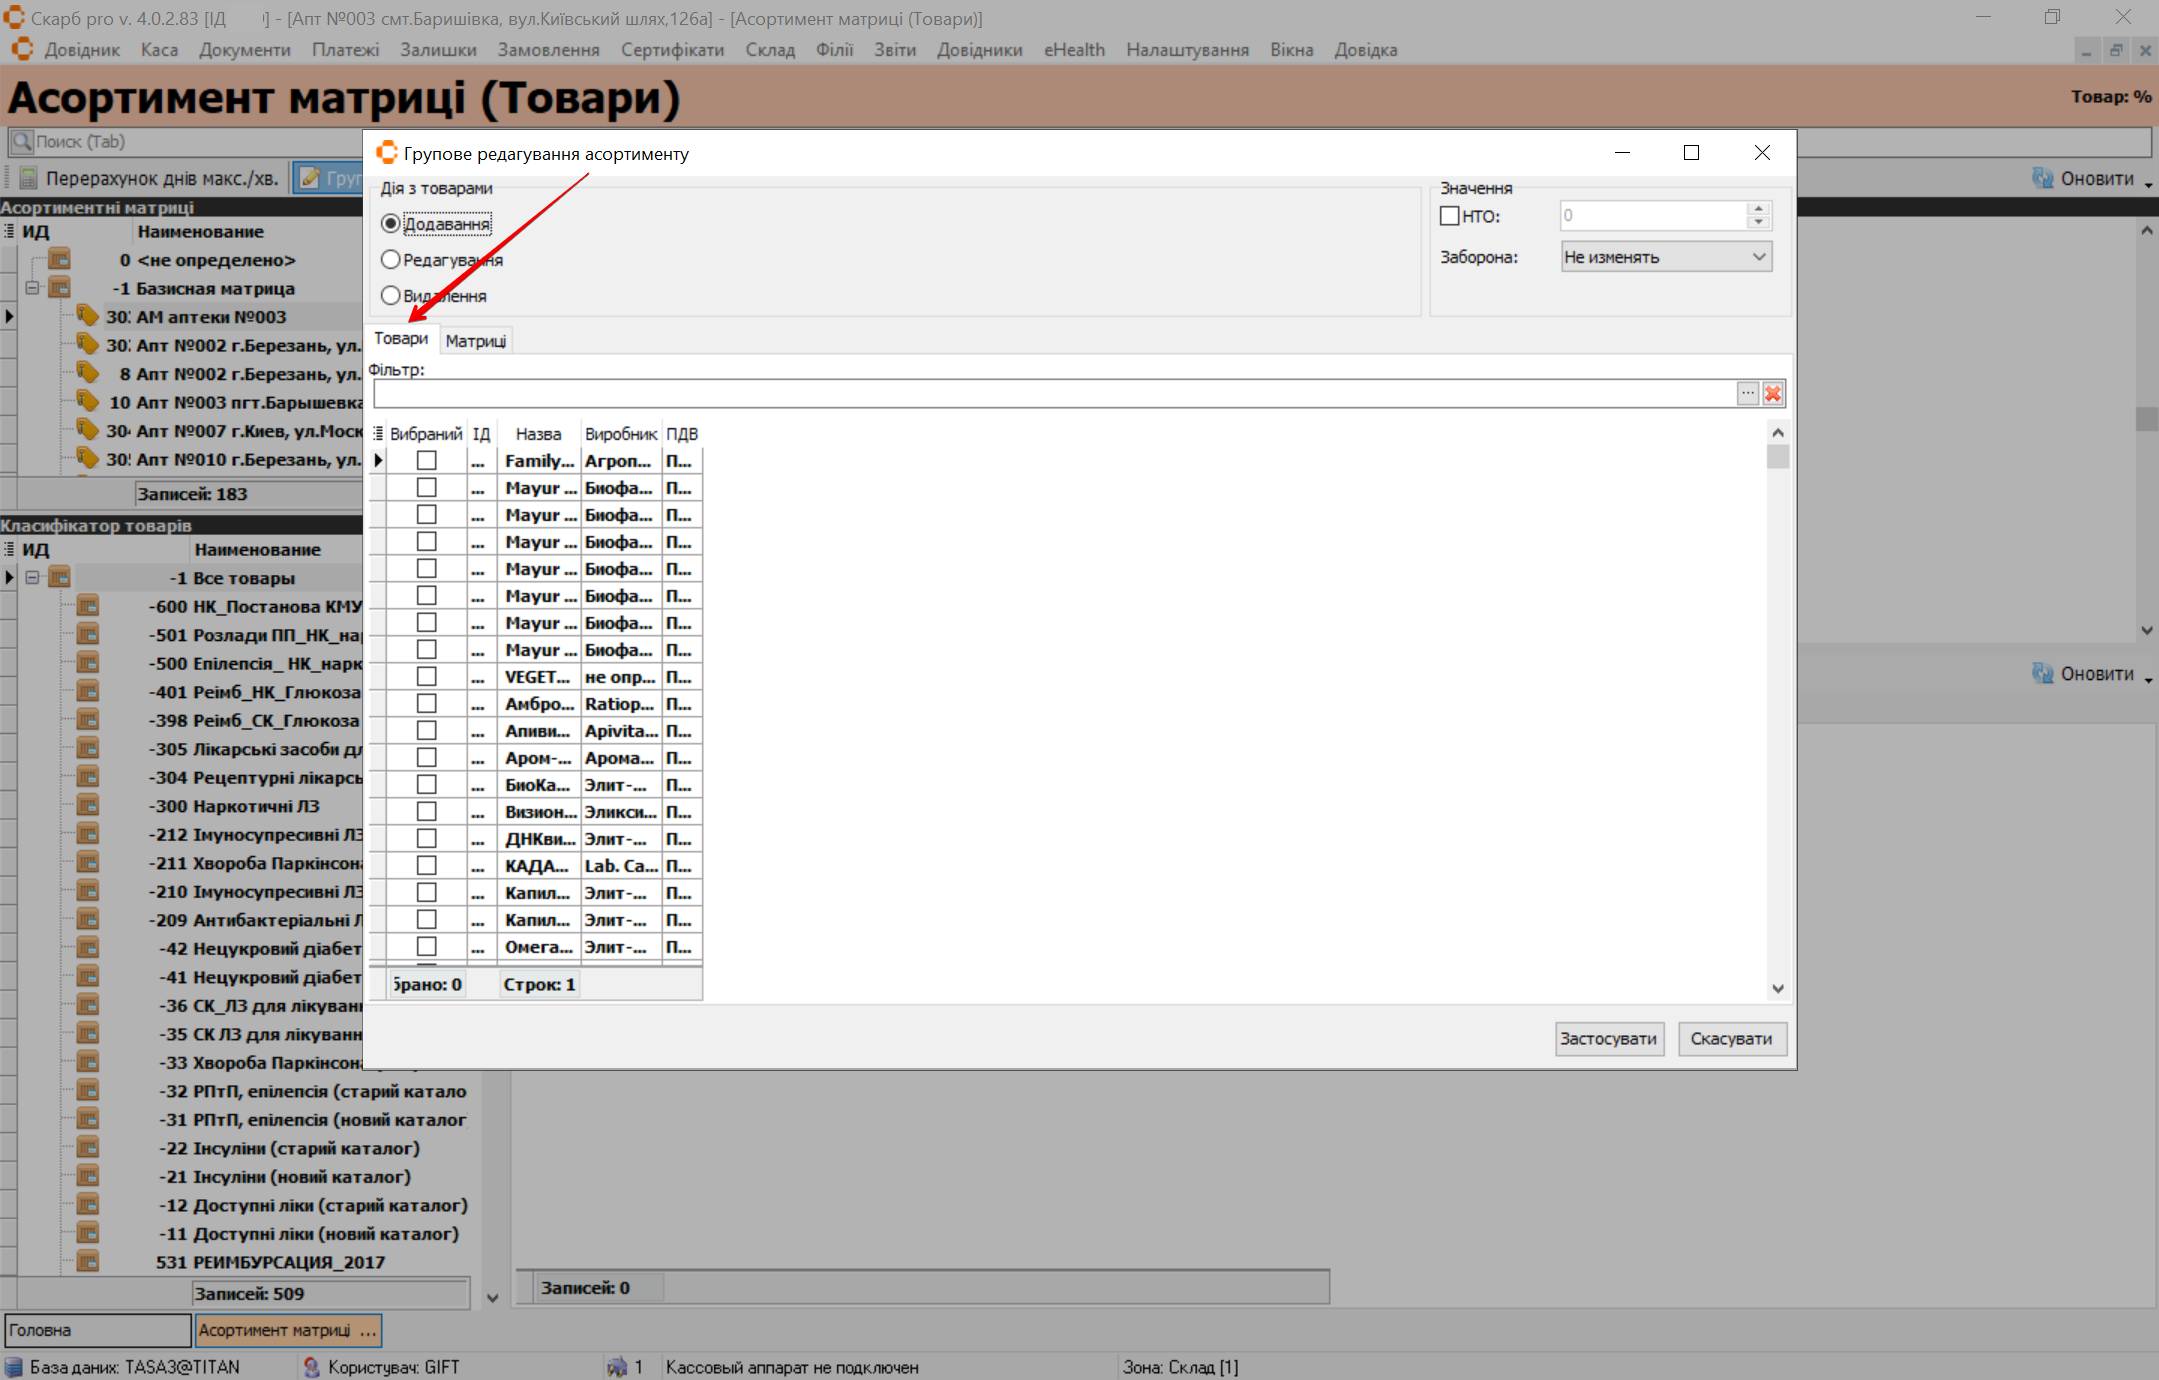Click the user icon next to Користувач: GIFT
The height and width of the screenshot is (1380, 2159).
click(311, 1366)
